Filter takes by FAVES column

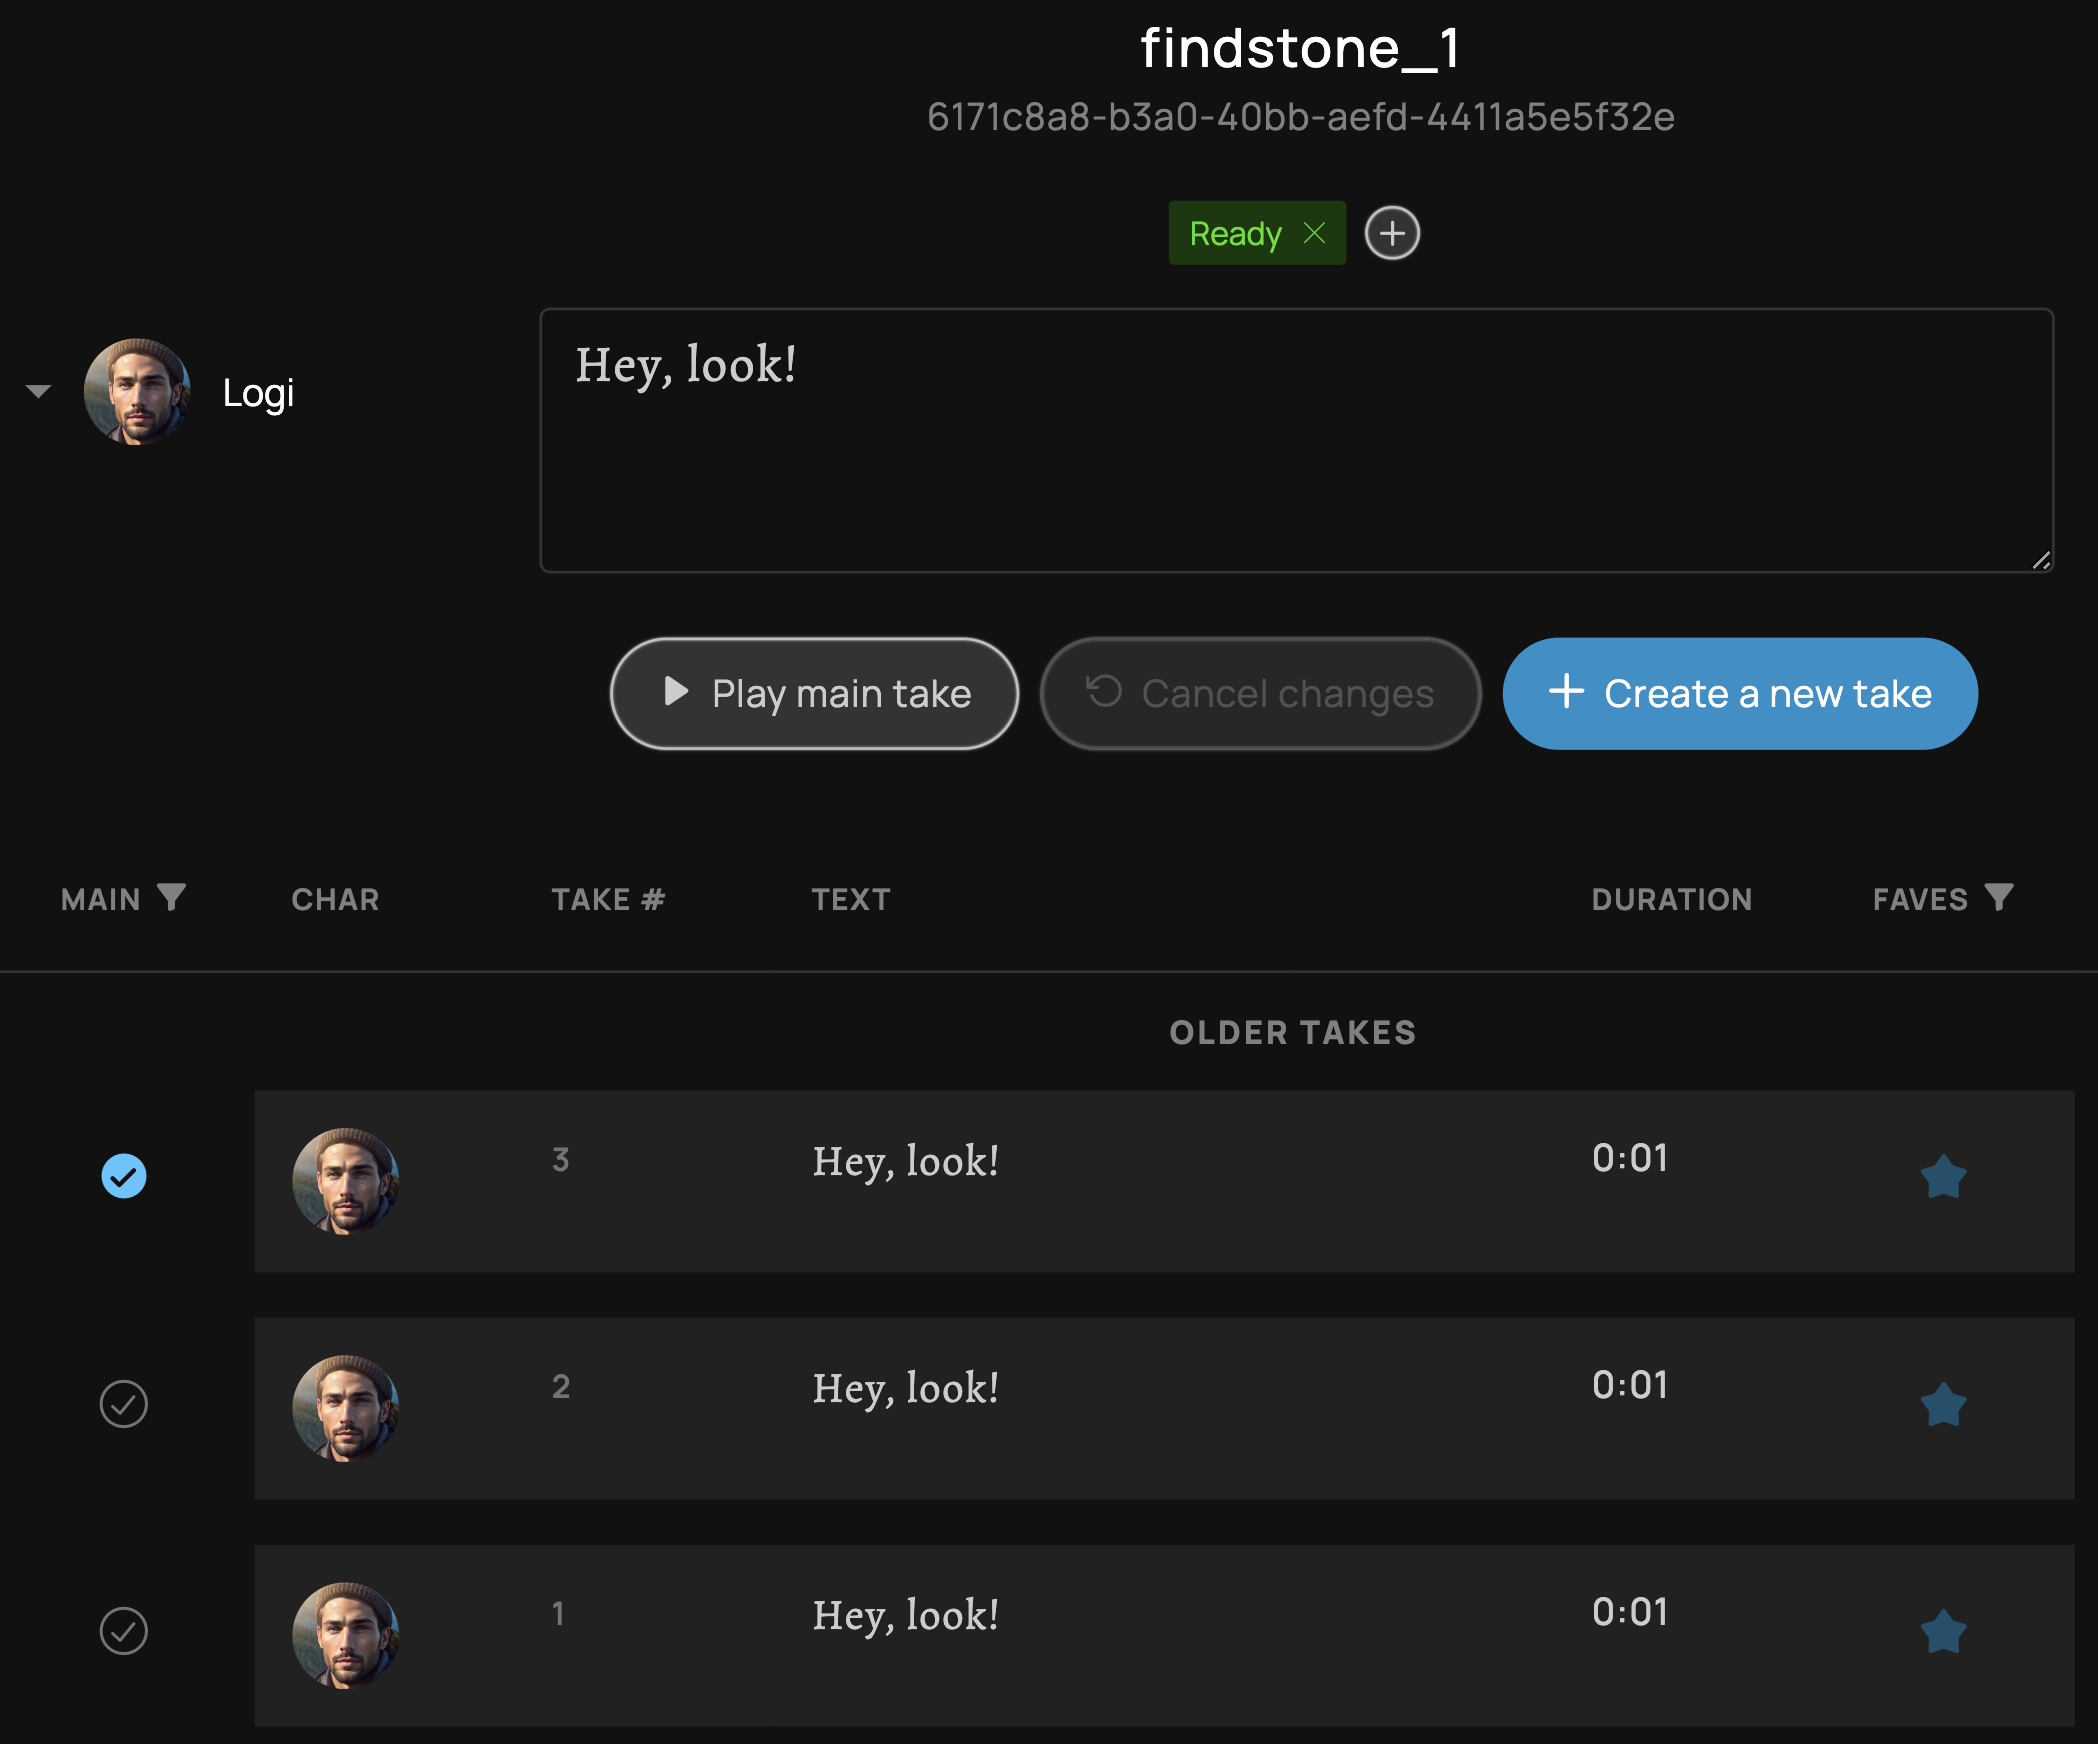pos(2000,899)
